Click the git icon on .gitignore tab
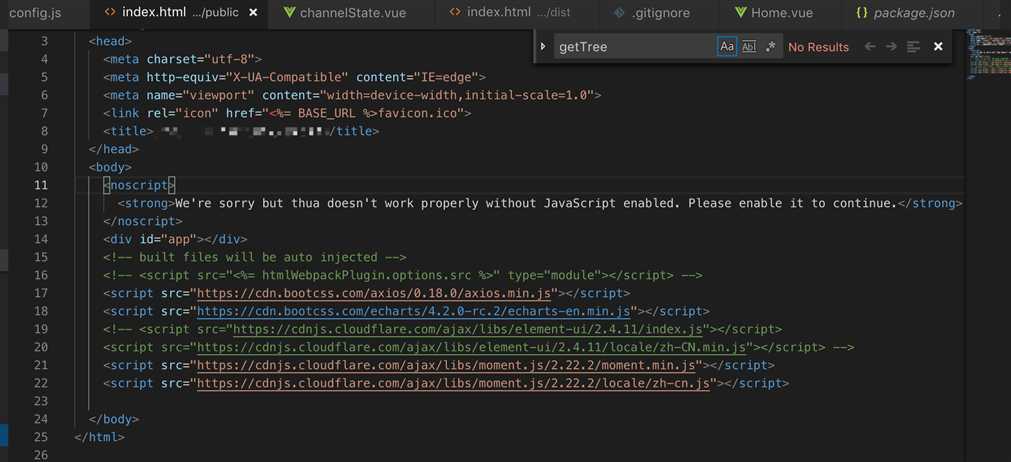Screen dimensions: 1011x462 coord(619,13)
